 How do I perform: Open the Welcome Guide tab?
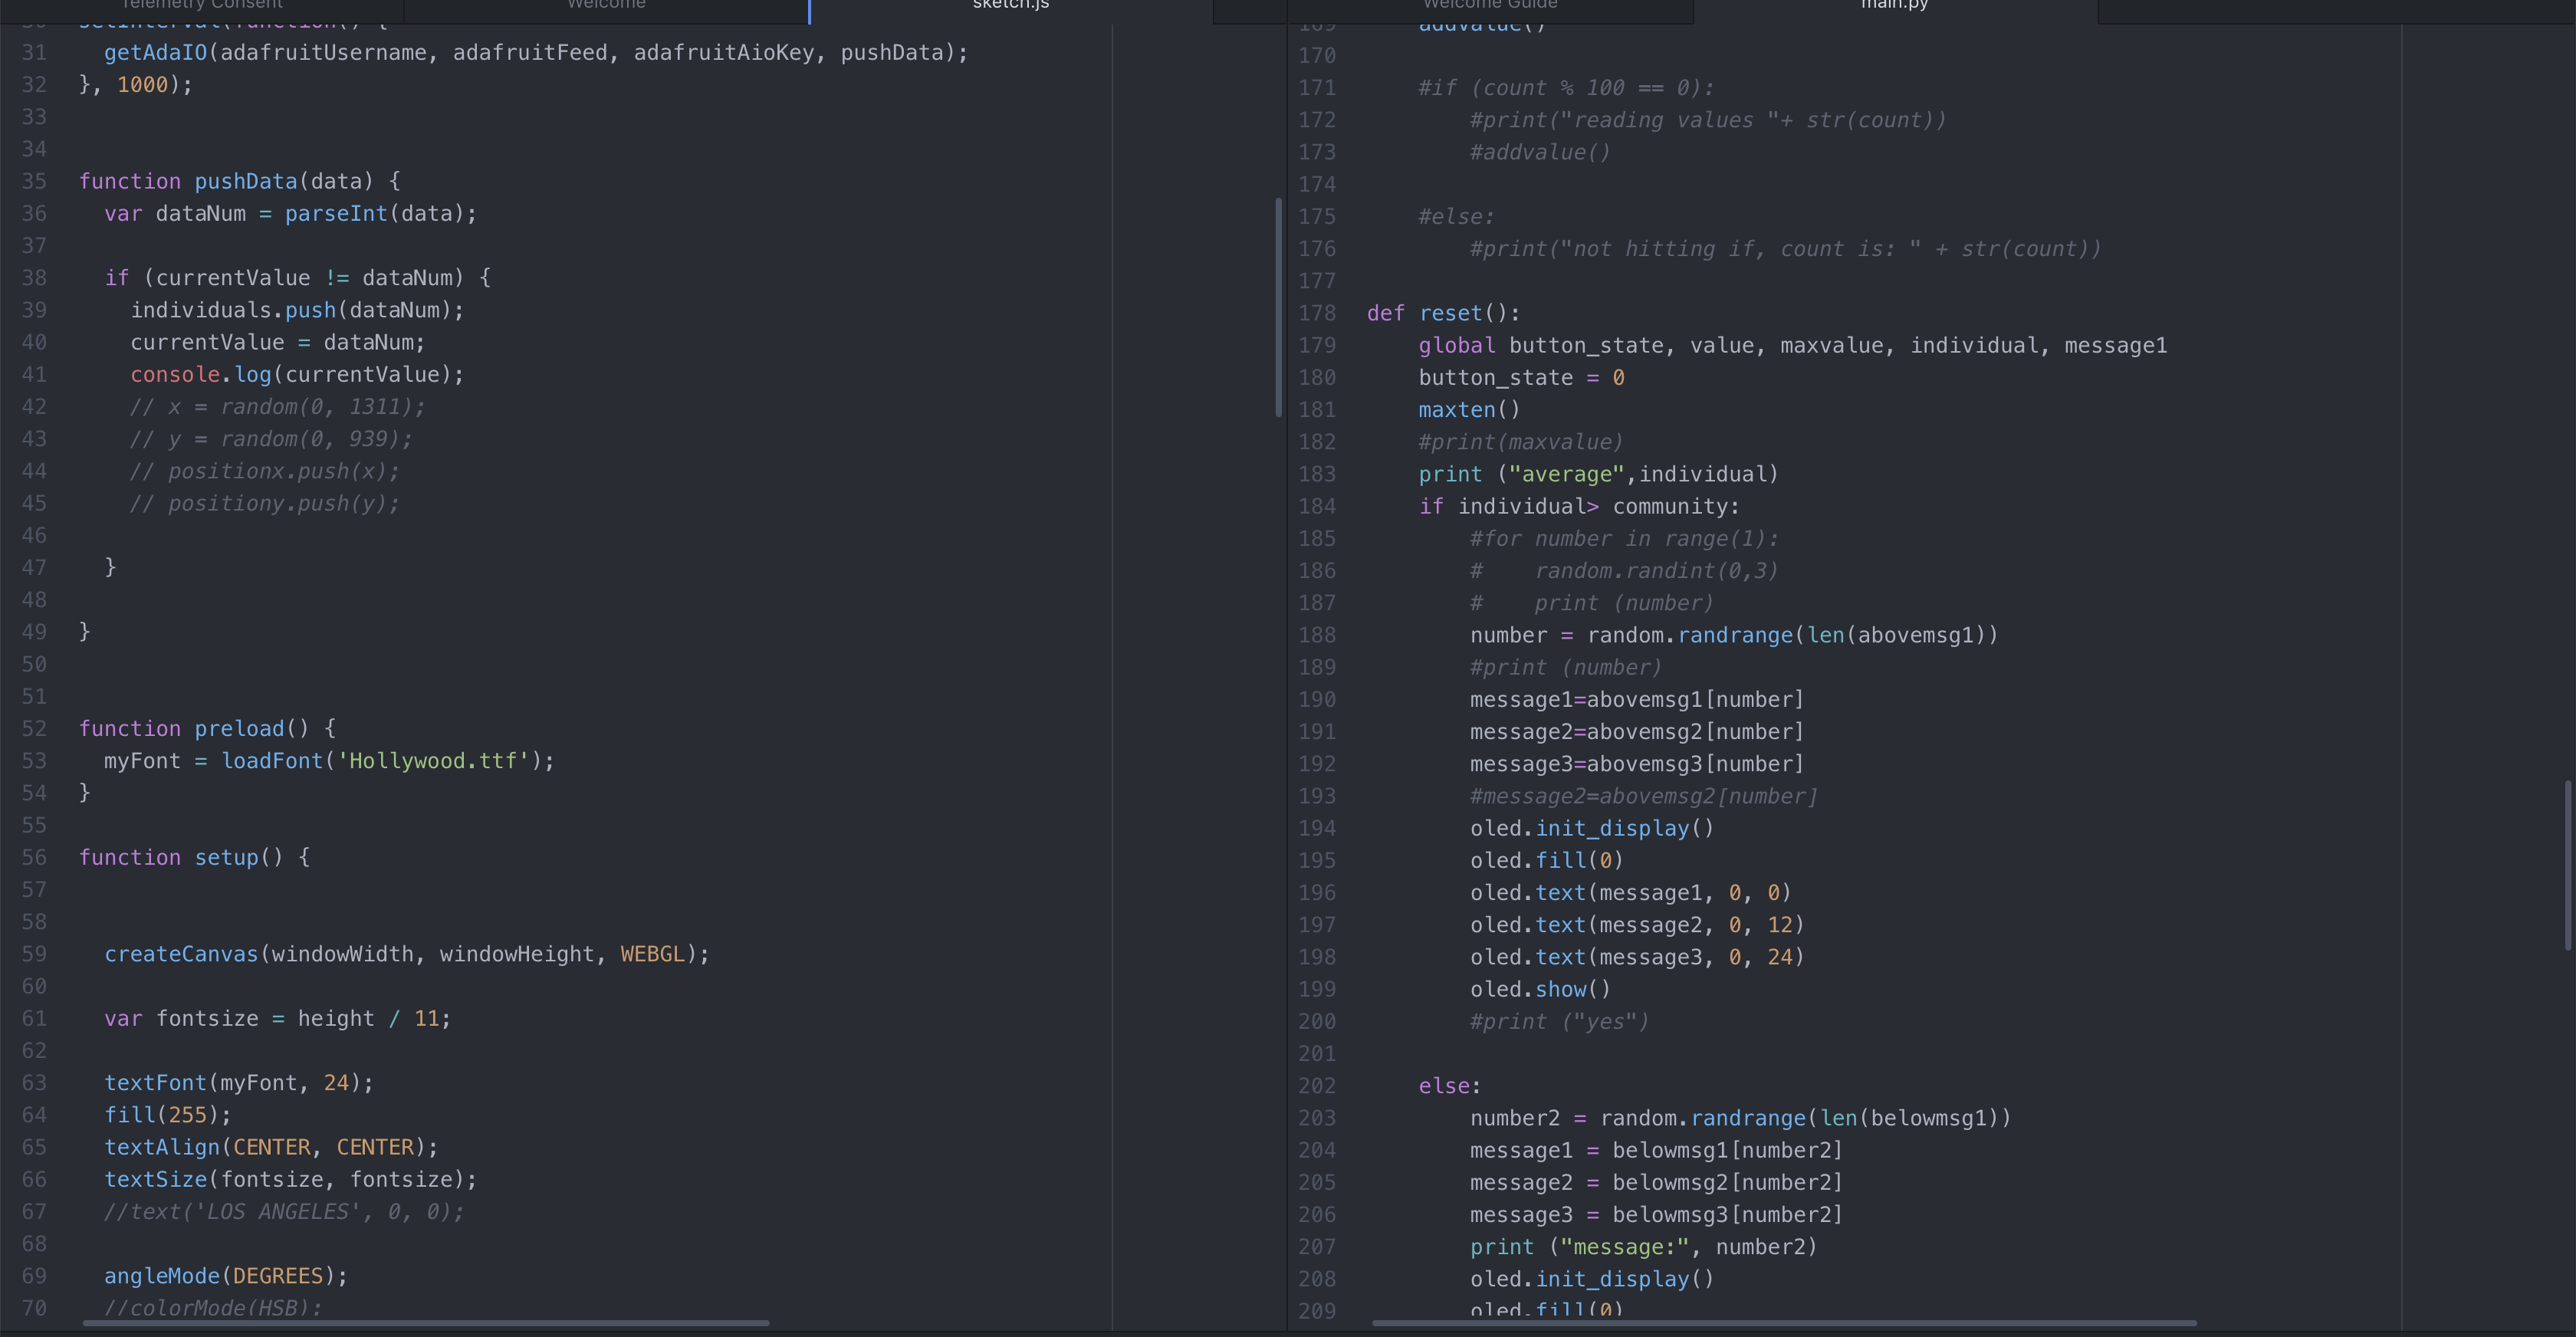pyautogui.click(x=1490, y=6)
